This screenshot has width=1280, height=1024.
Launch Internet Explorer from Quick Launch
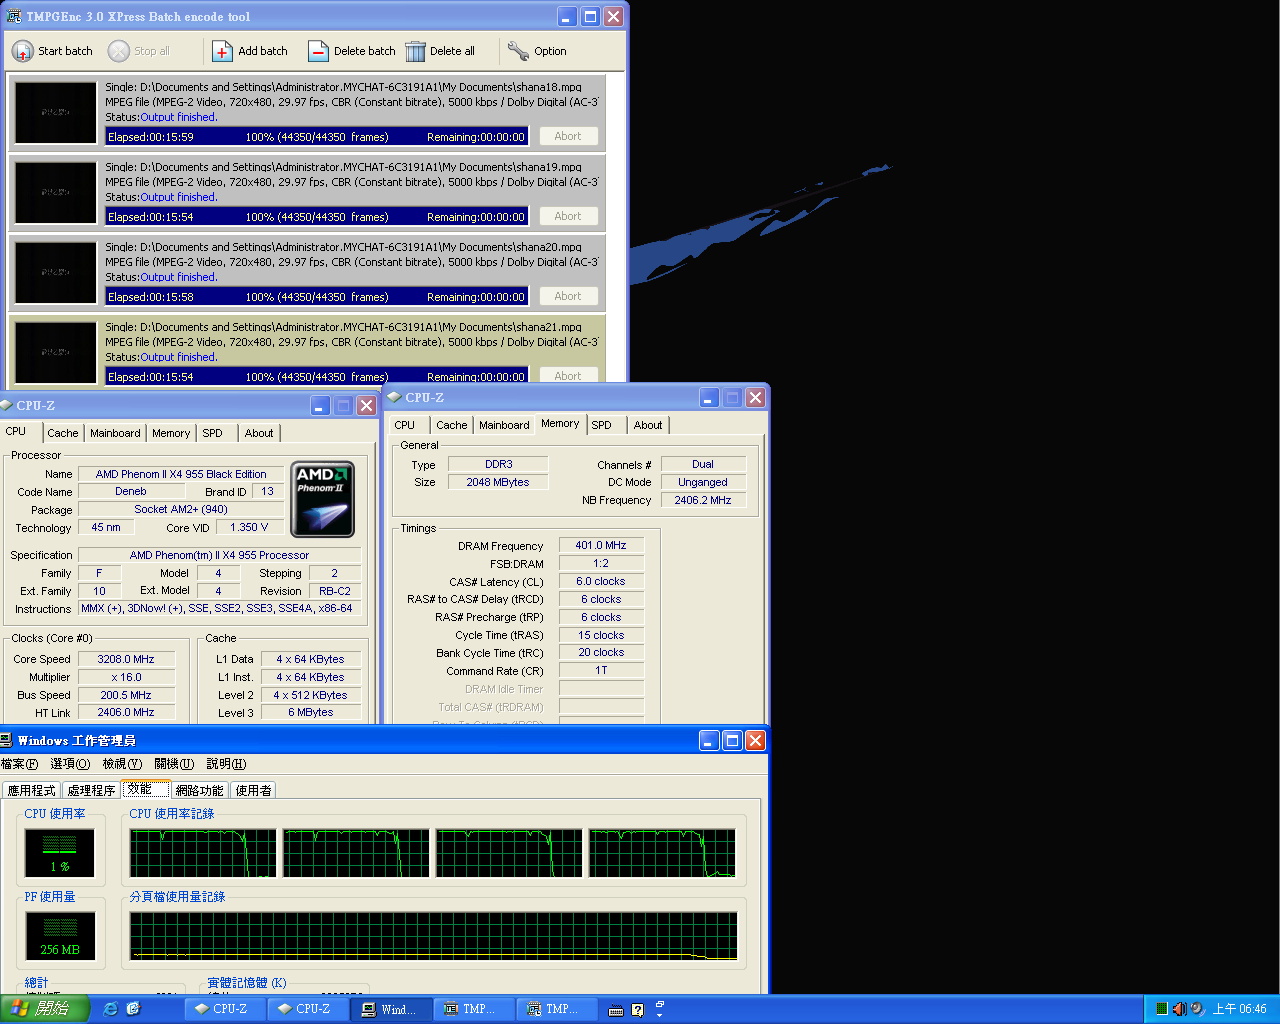pos(111,1009)
